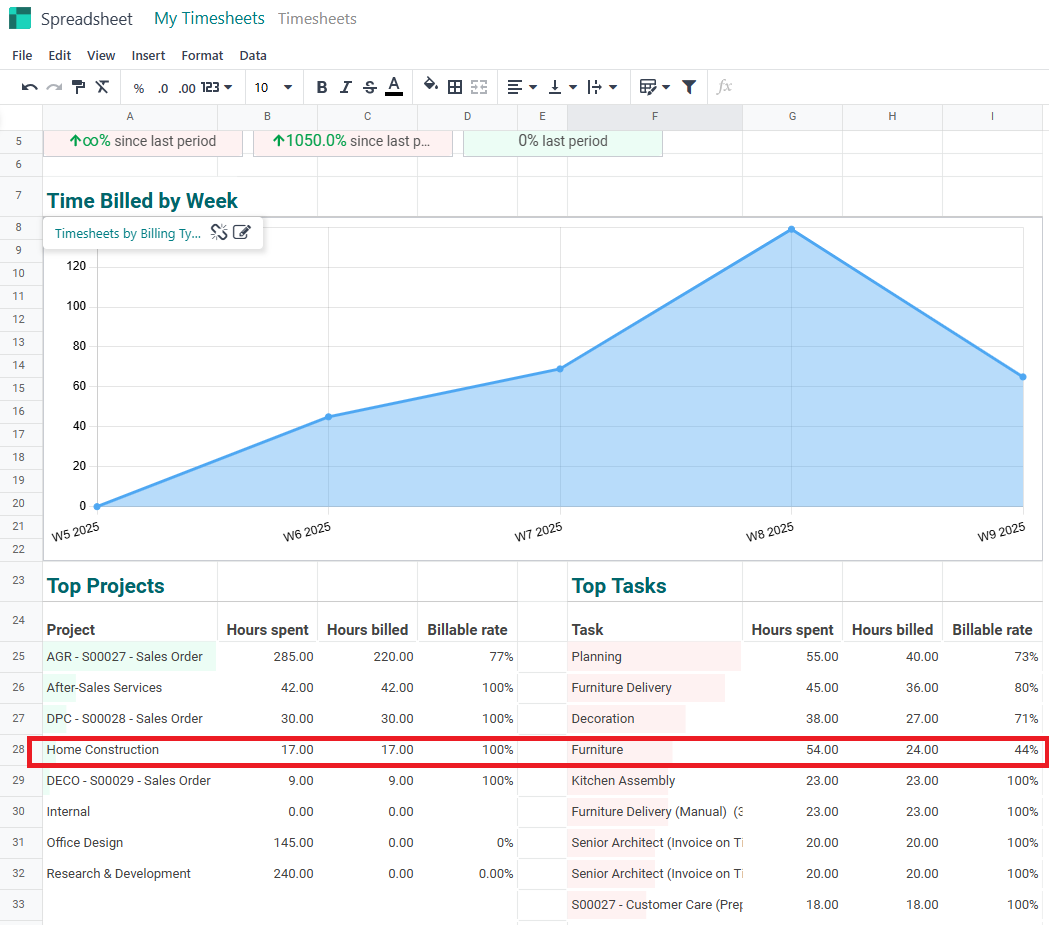The width and height of the screenshot is (1049, 925).
Task: Click the Top Projects heading
Action: (106, 586)
